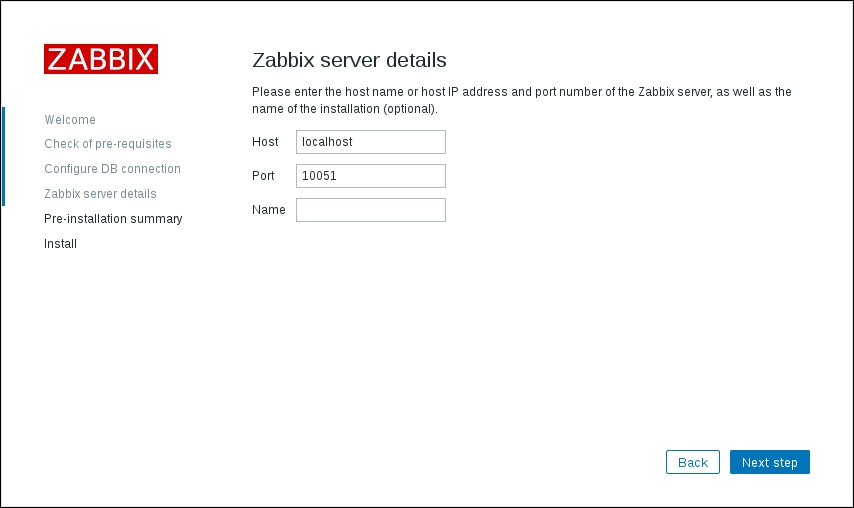Viewport: 854px width, 508px height.
Task: Select Check of pre-requisites step
Action: (108, 144)
